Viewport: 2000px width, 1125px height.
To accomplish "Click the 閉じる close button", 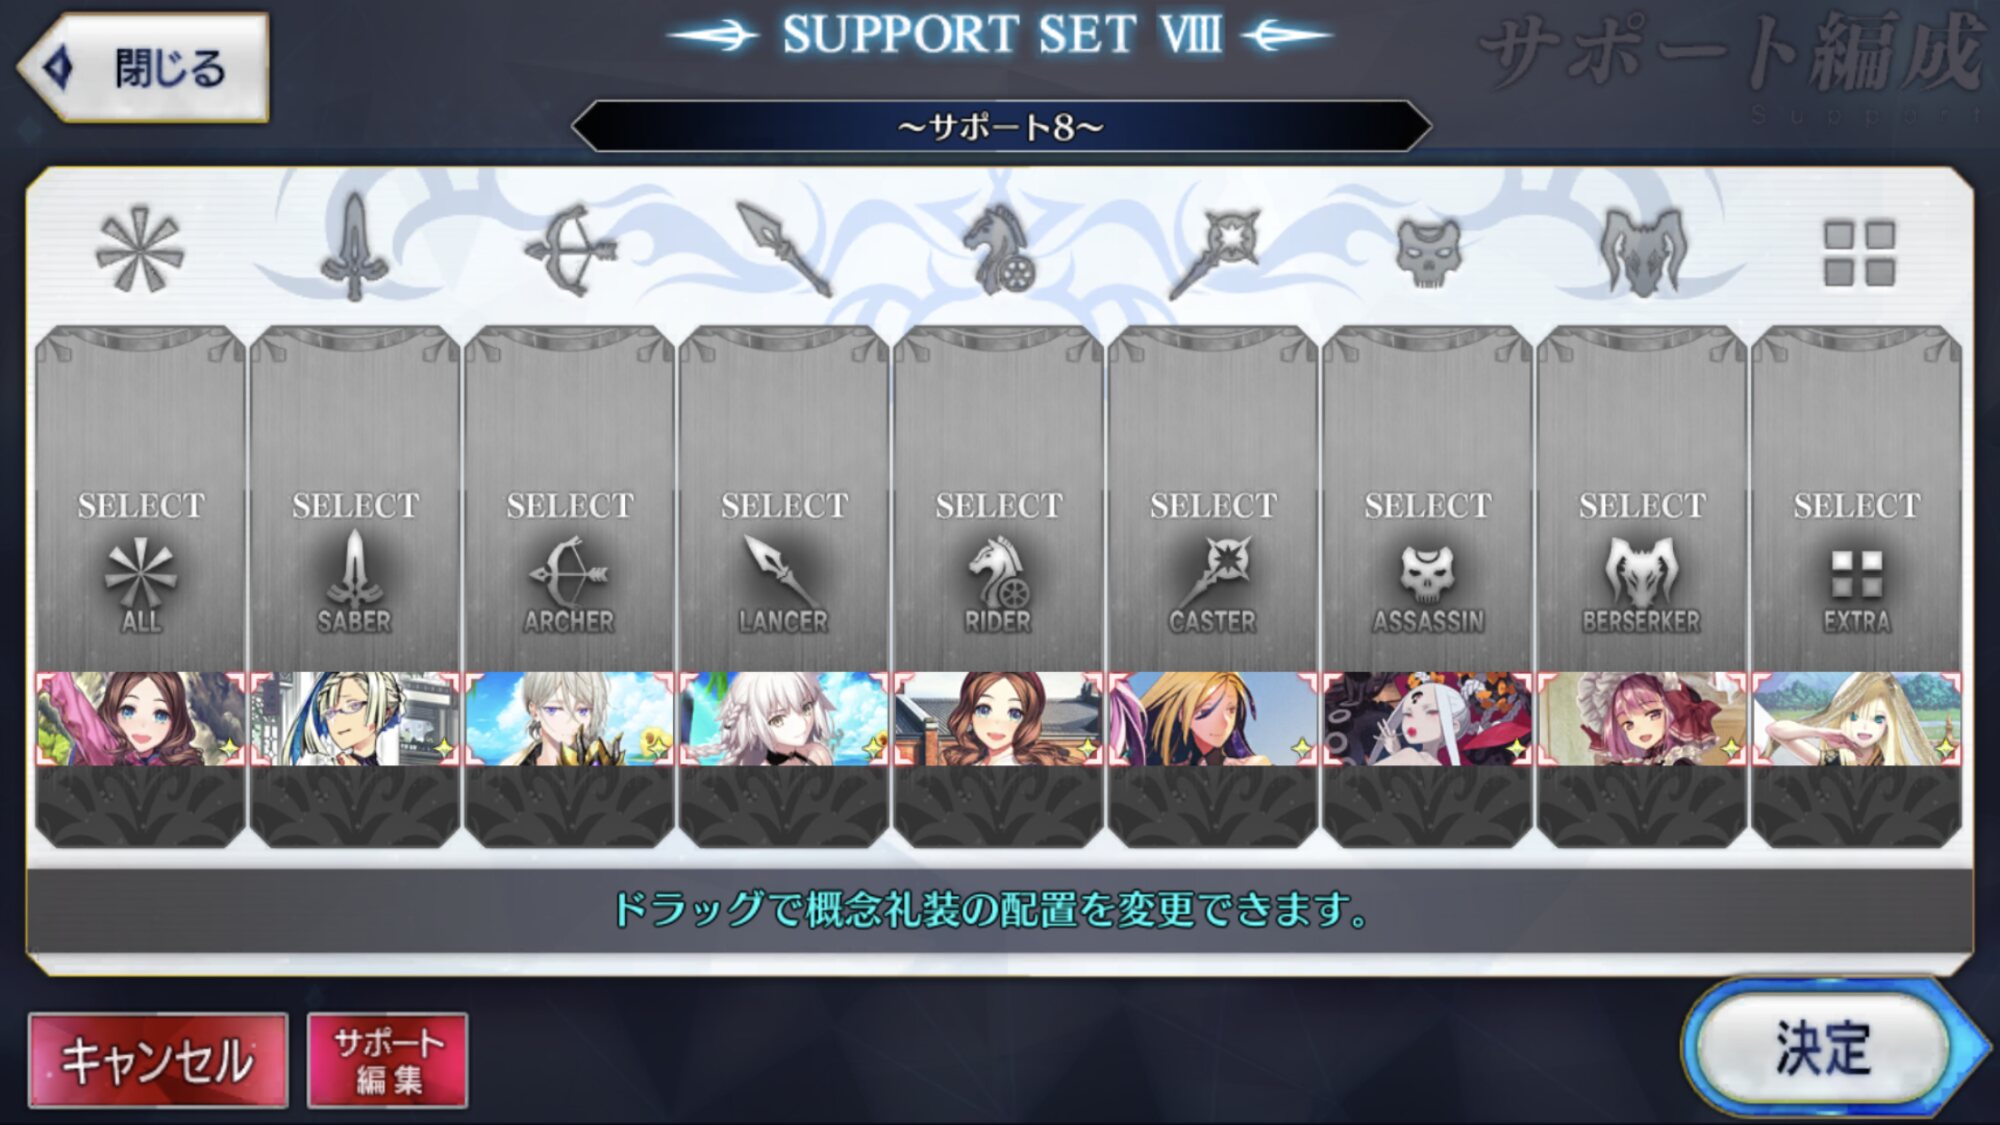I will pyautogui.click(x=143, y=68).
